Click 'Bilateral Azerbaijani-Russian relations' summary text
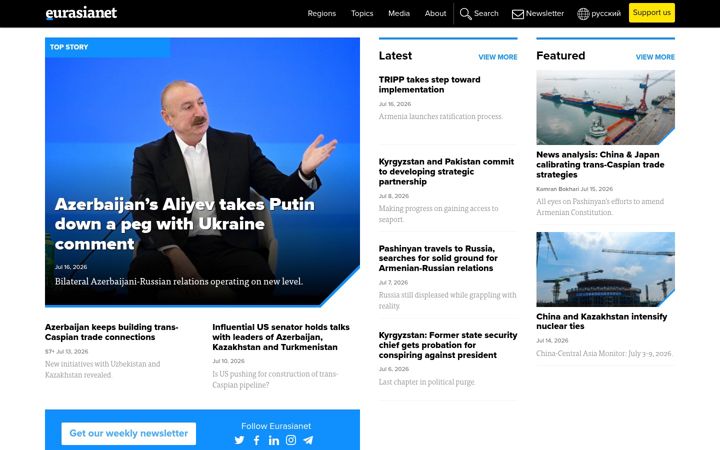The width and height of the screenshot is (720, 450). coord(179,281)
